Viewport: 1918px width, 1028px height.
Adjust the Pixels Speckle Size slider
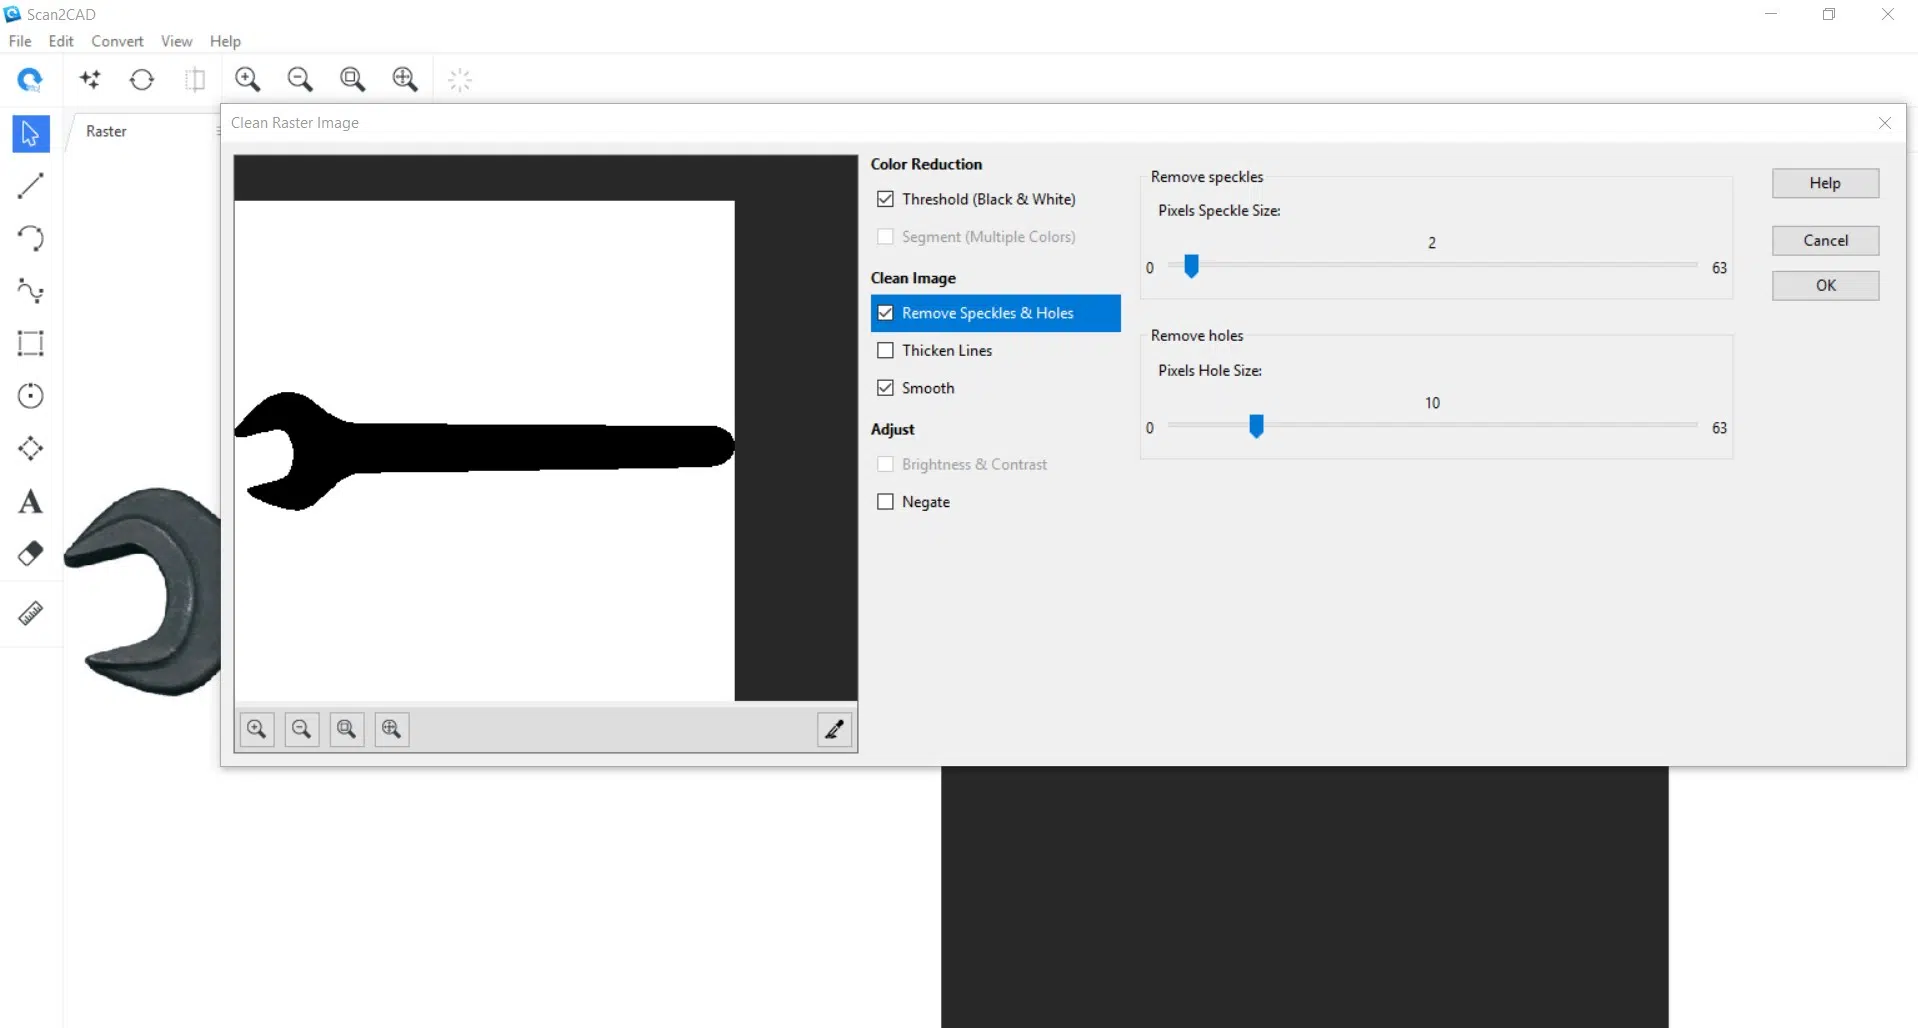1190,266
